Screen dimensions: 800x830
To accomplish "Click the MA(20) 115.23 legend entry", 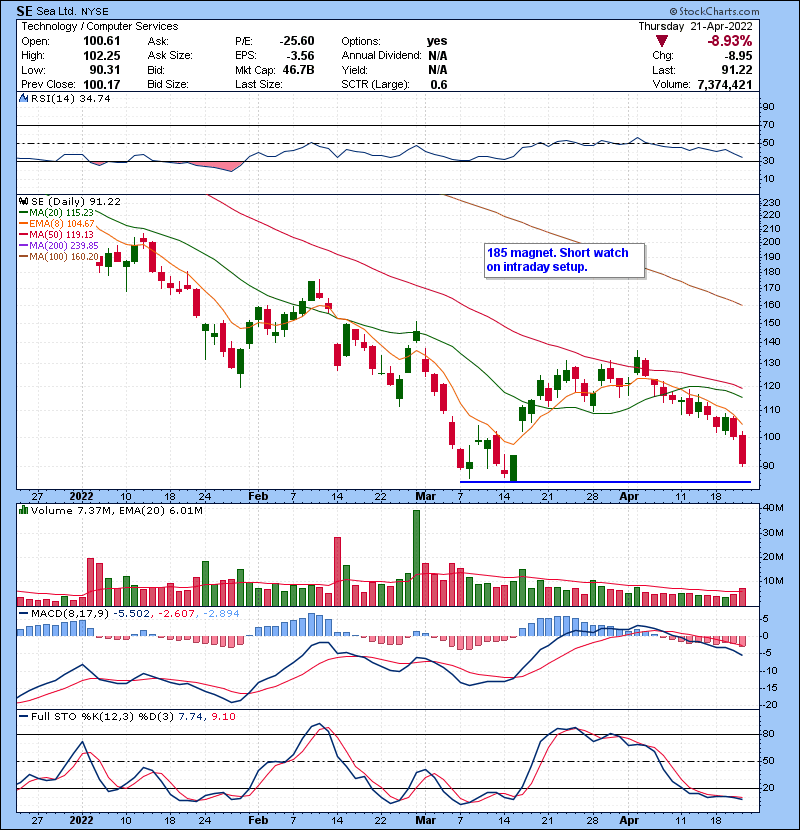I will (x=57, y=213).
